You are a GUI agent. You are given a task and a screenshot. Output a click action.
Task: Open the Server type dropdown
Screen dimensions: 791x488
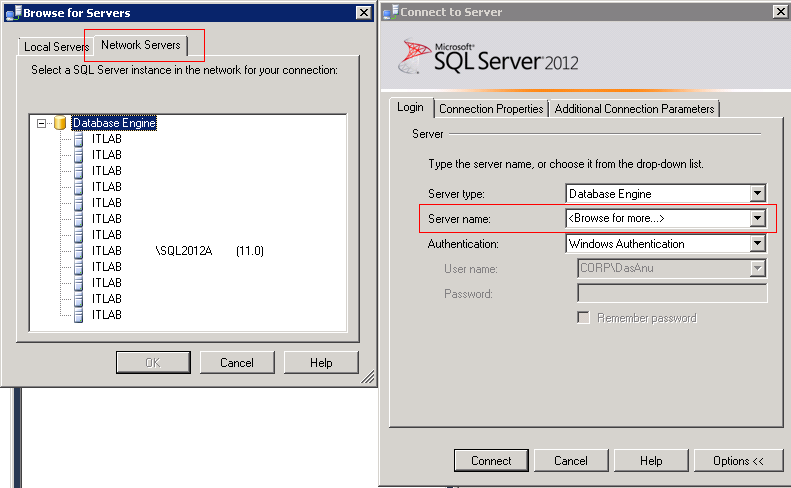[757, 193]
